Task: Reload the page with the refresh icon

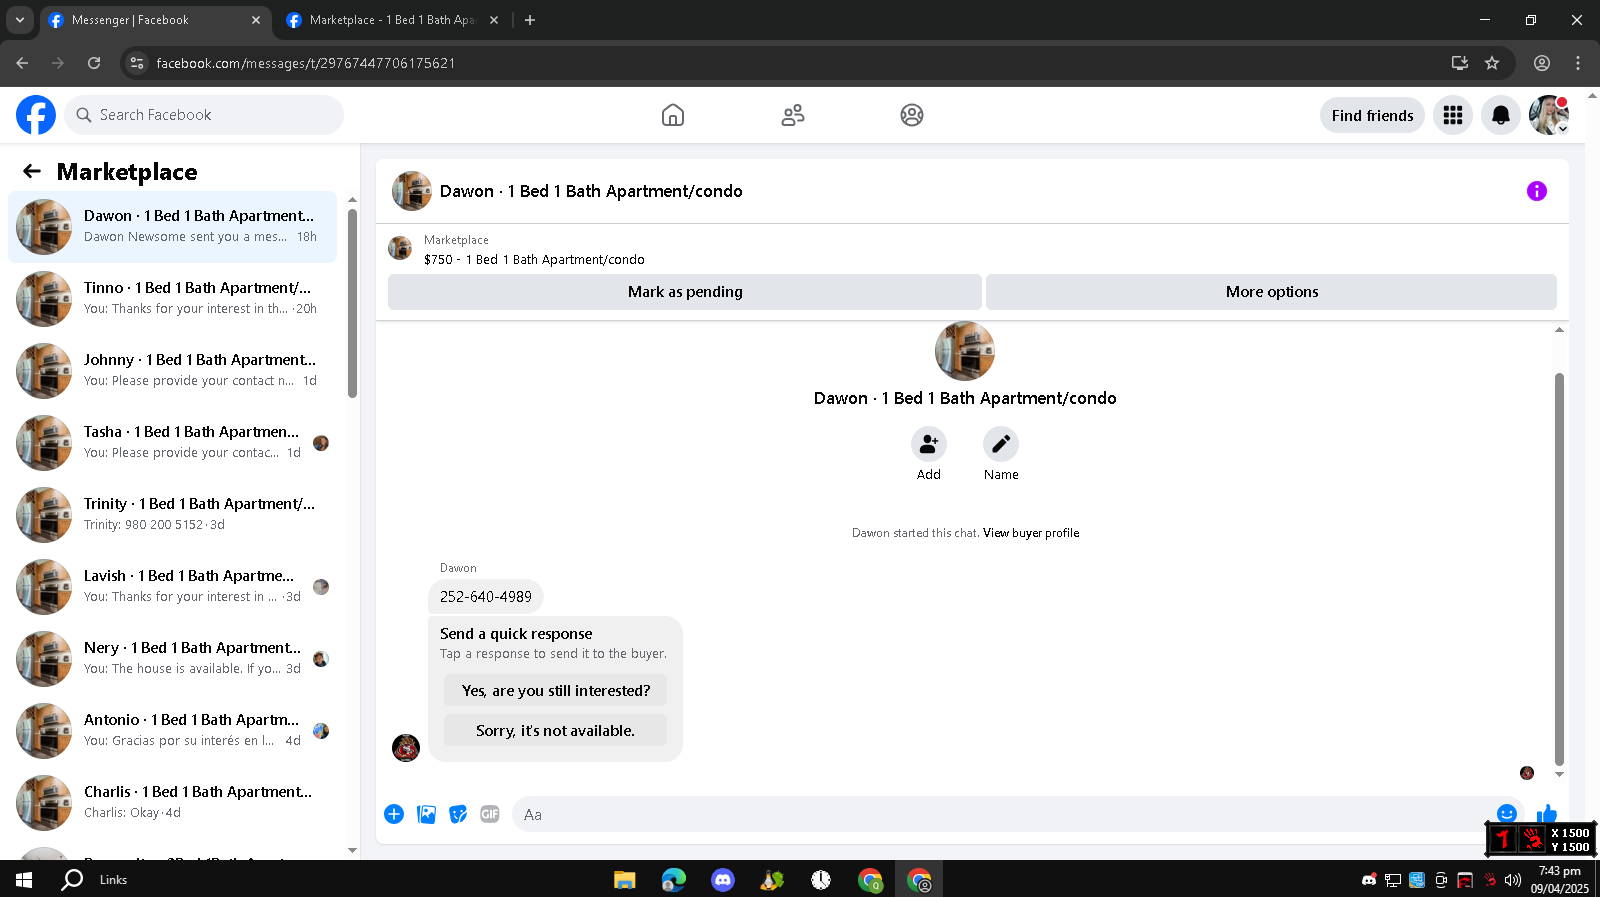Action: [x=94, y=63]
